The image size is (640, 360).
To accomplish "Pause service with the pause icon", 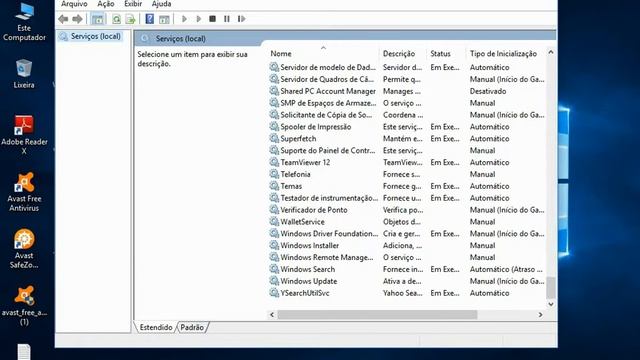I will tap(227, 19).
